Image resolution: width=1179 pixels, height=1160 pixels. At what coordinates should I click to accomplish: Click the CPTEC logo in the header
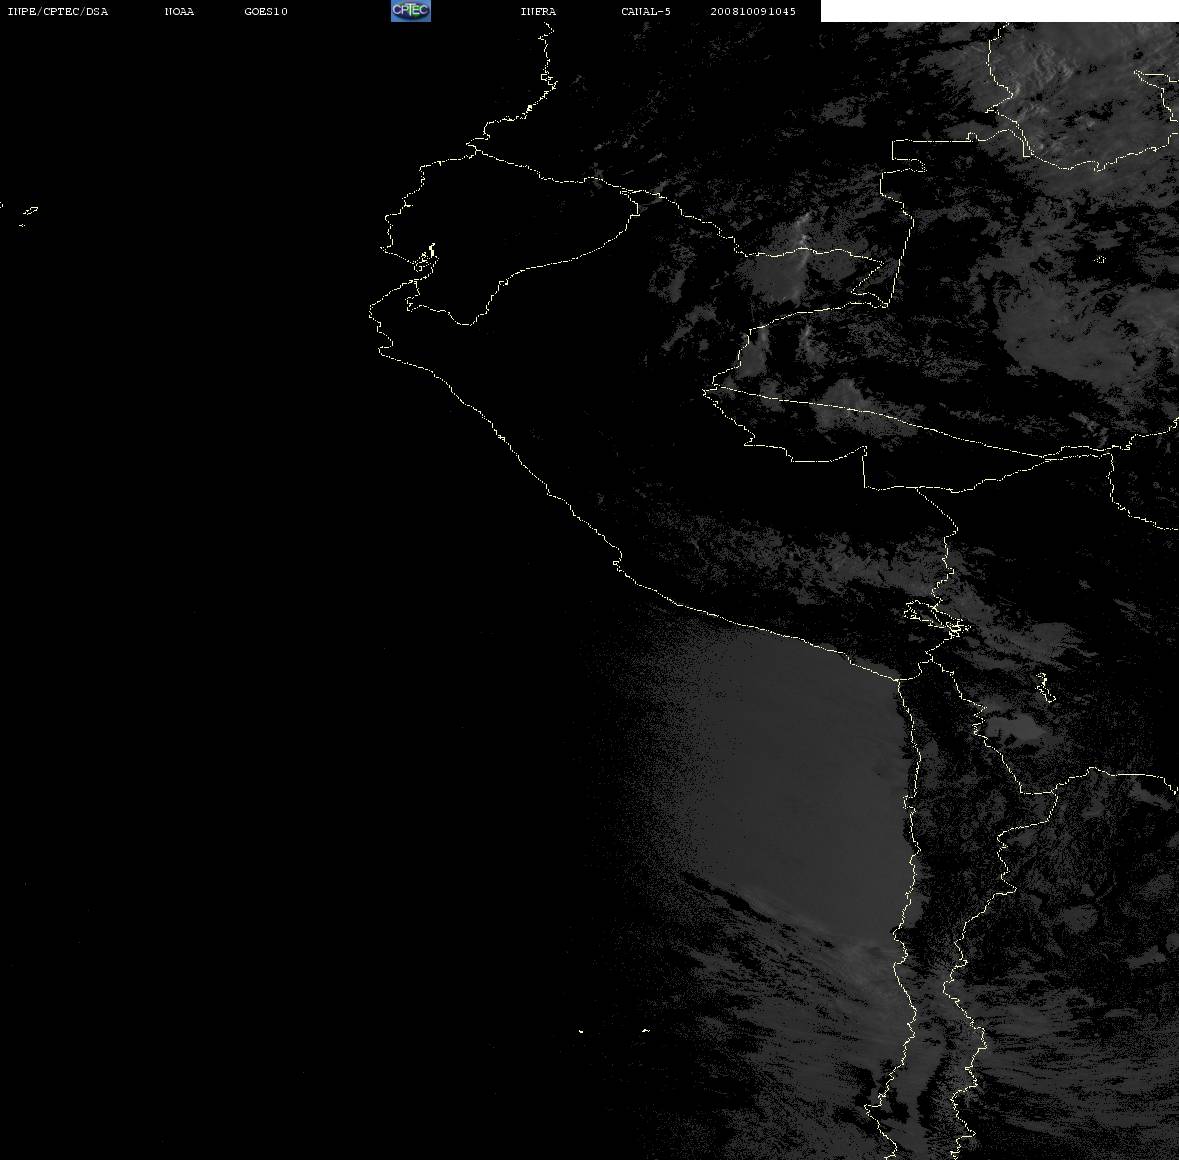(x=411, y=11)
